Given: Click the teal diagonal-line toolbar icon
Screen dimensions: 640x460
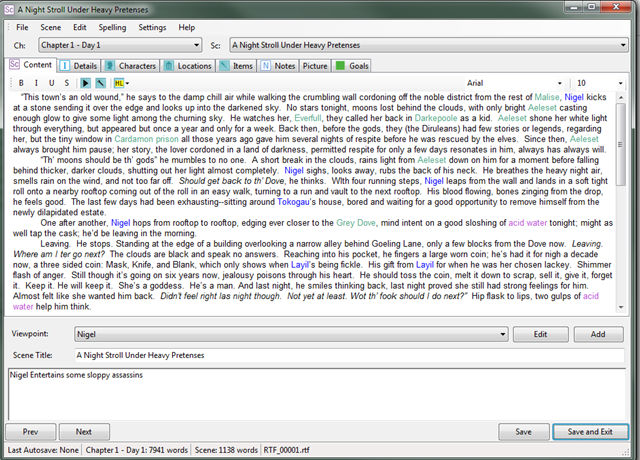Looking at the screenshot, I should point(100,83).
